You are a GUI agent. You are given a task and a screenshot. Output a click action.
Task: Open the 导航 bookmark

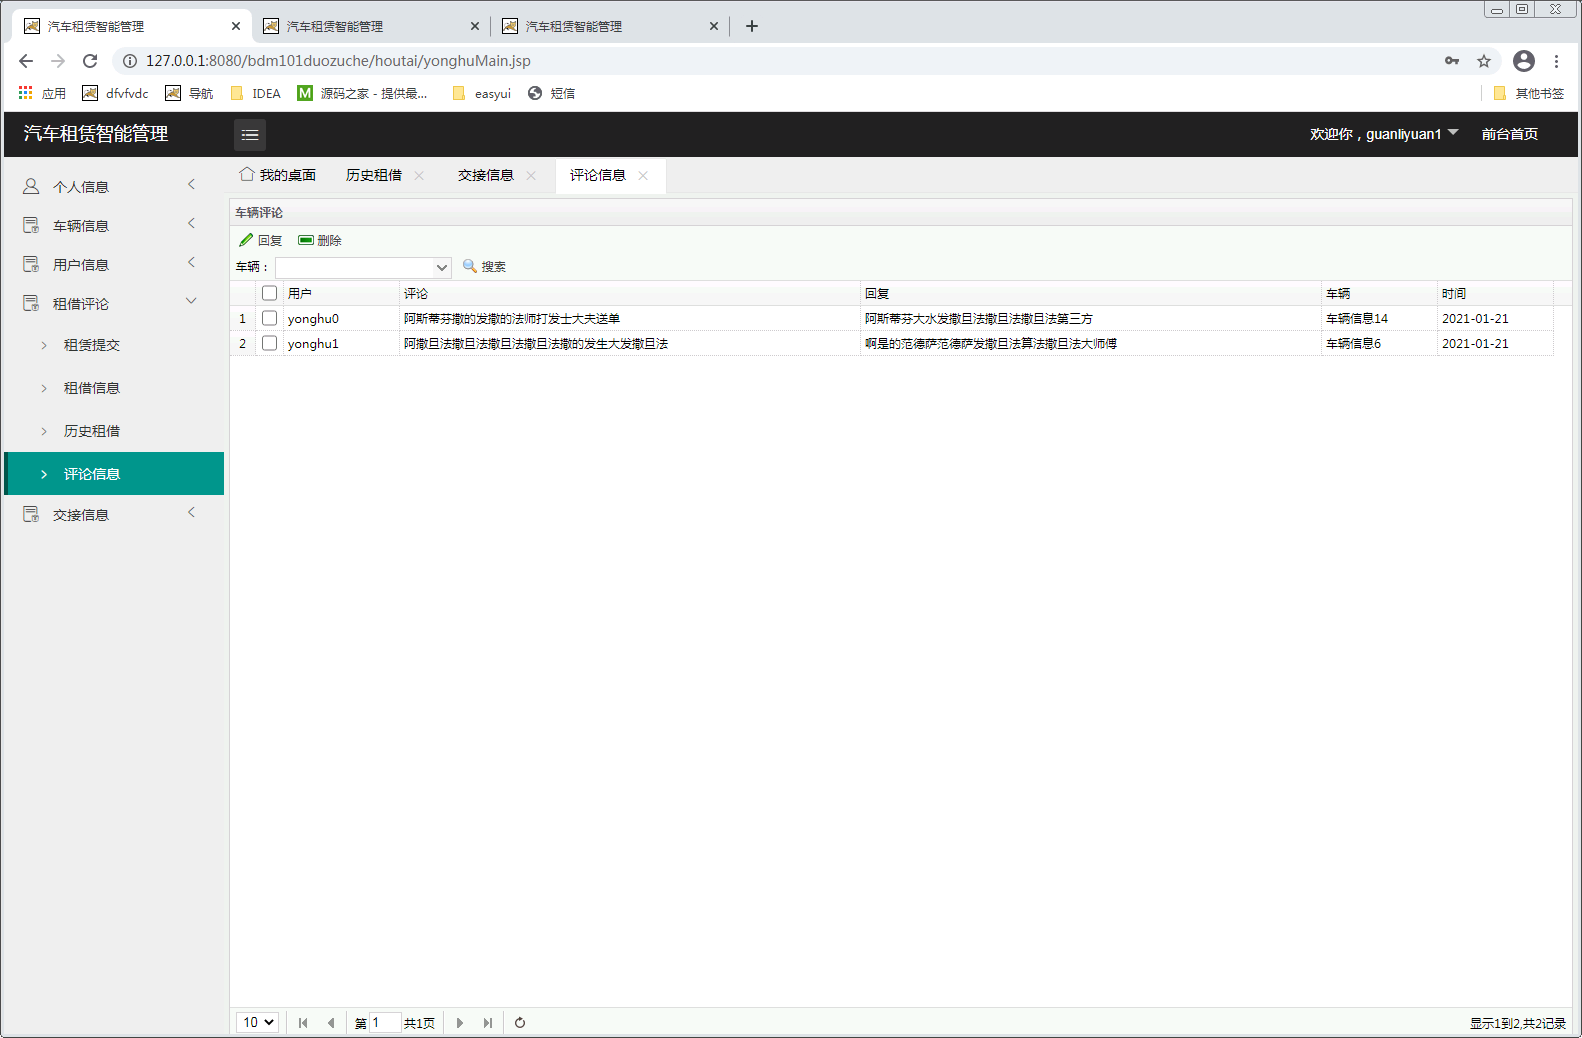(189, 93)
